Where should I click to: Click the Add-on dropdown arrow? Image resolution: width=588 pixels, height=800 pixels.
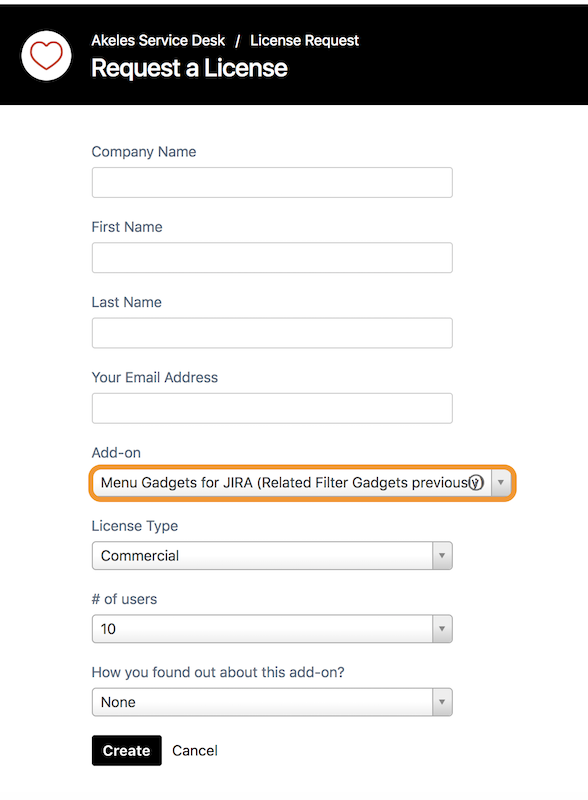coord(501,483)
